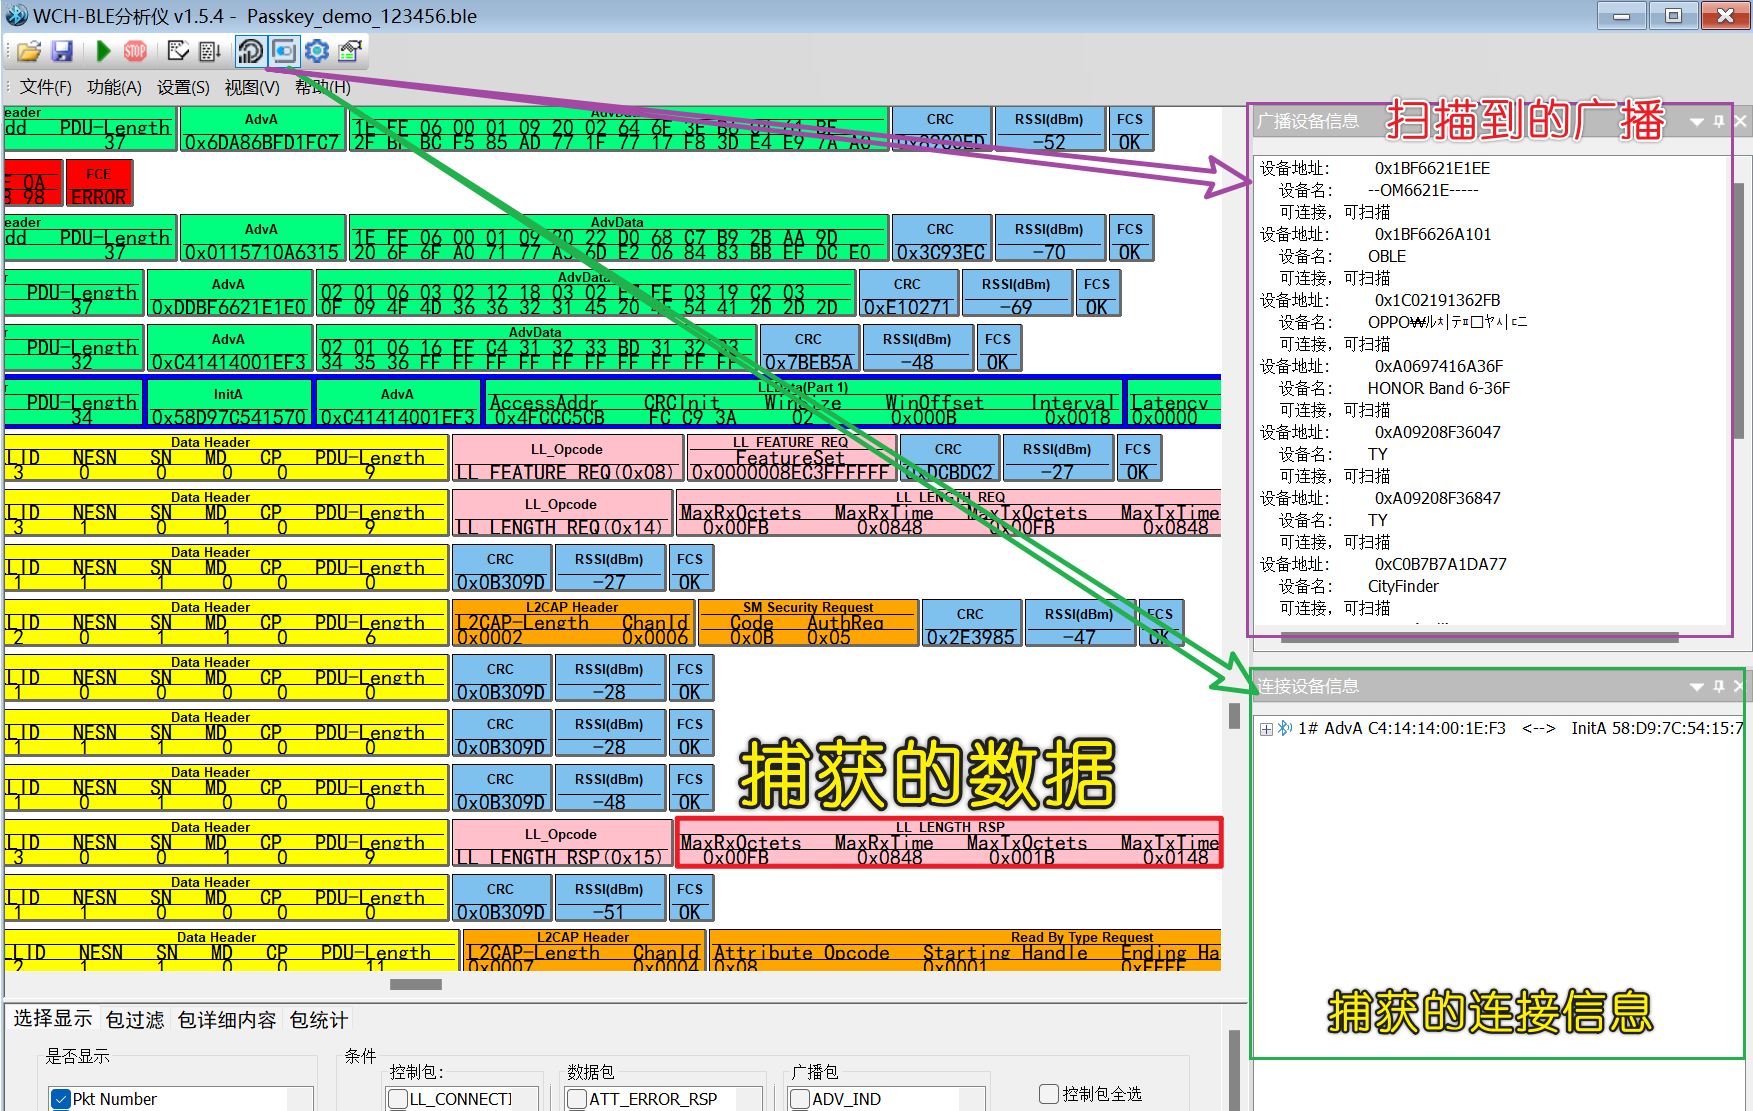Viewport: 1753px width, 1111px height.
Task: Toggle the broadcast device info panel icon
Action: (251, 51)
